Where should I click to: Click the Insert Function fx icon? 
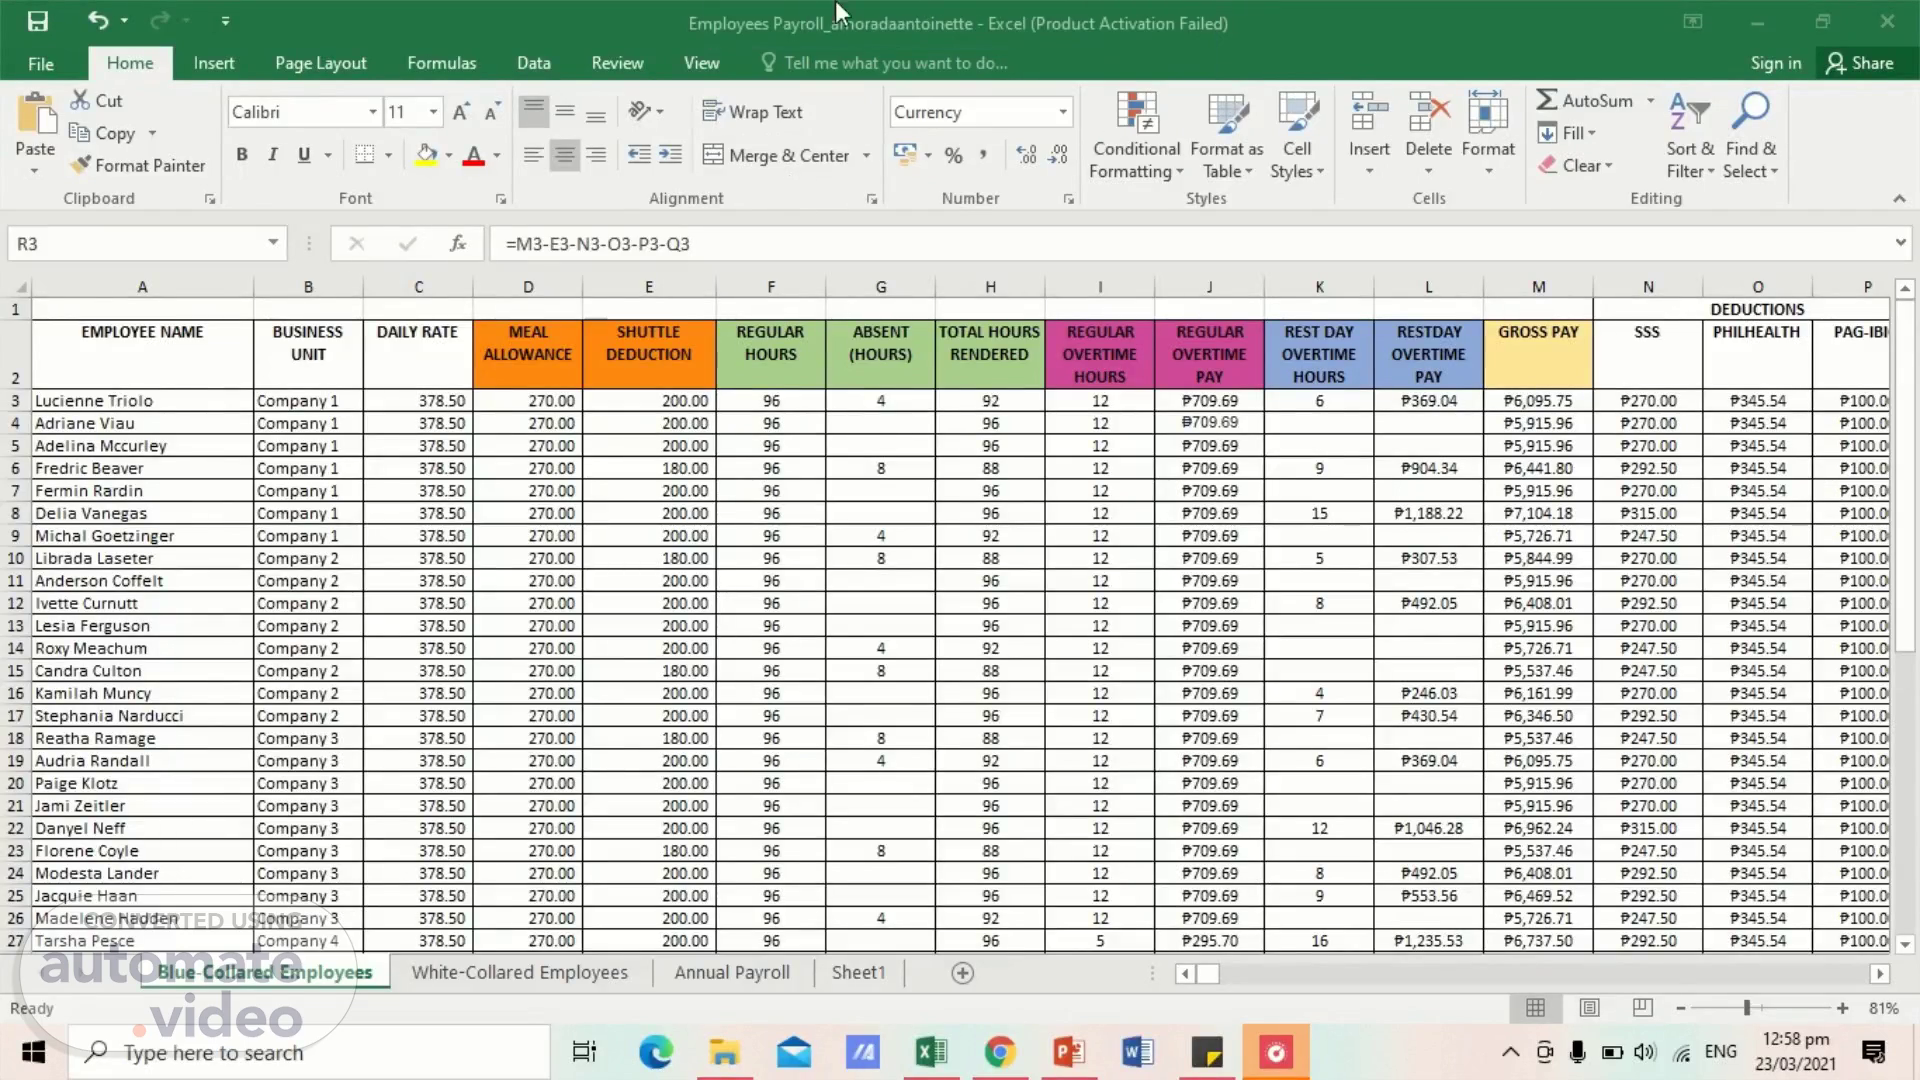pos(458,243)
